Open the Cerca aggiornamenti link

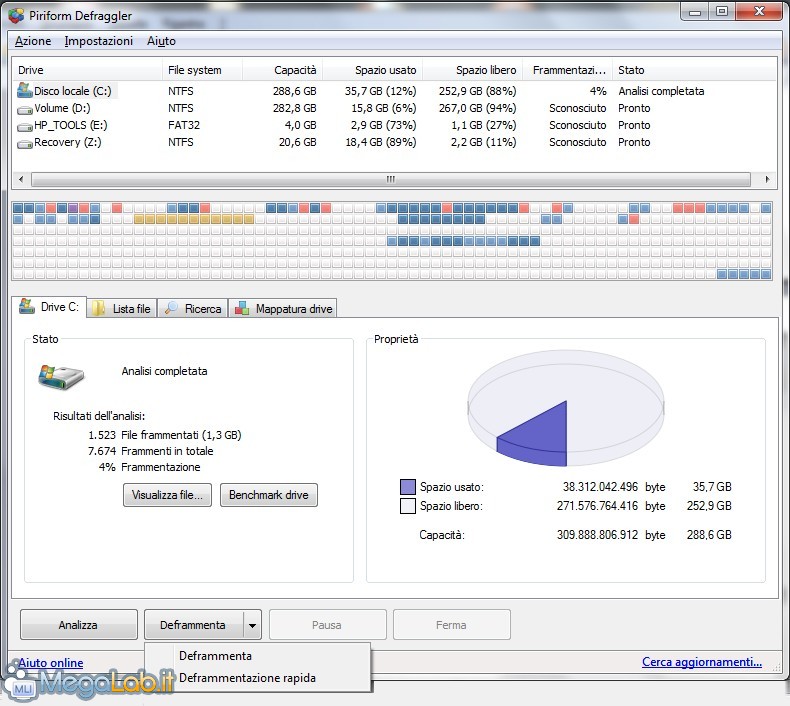click(x=701, y=662)
